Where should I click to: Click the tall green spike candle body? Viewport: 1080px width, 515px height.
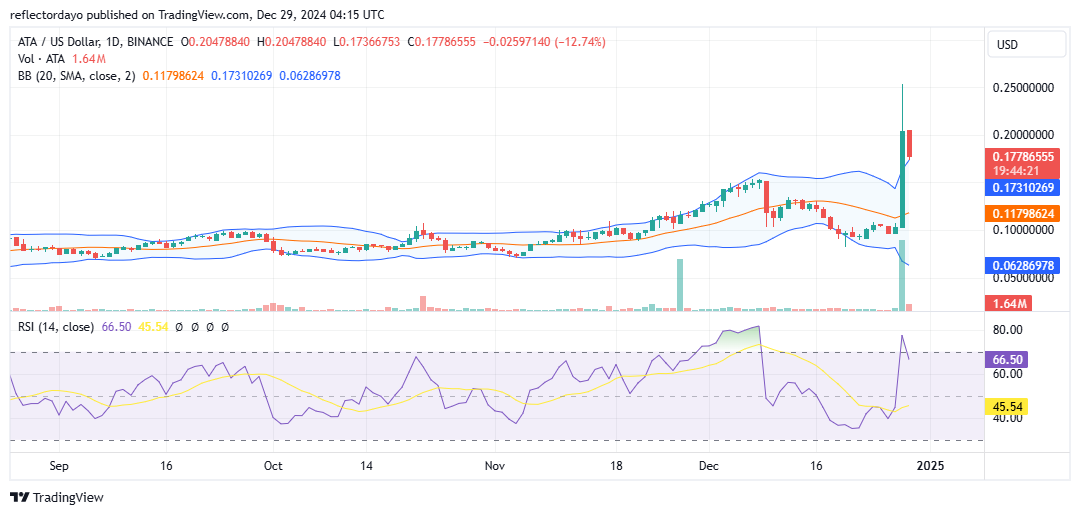tap(902, 179)
